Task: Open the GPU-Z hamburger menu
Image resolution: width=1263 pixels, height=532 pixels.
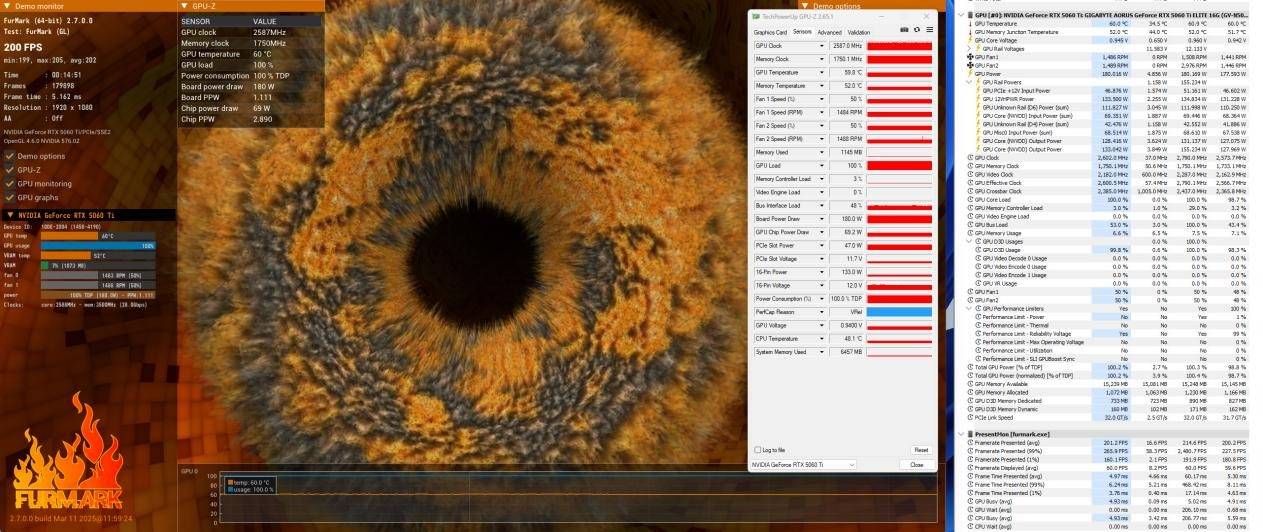Action: (x=928, y=31)
